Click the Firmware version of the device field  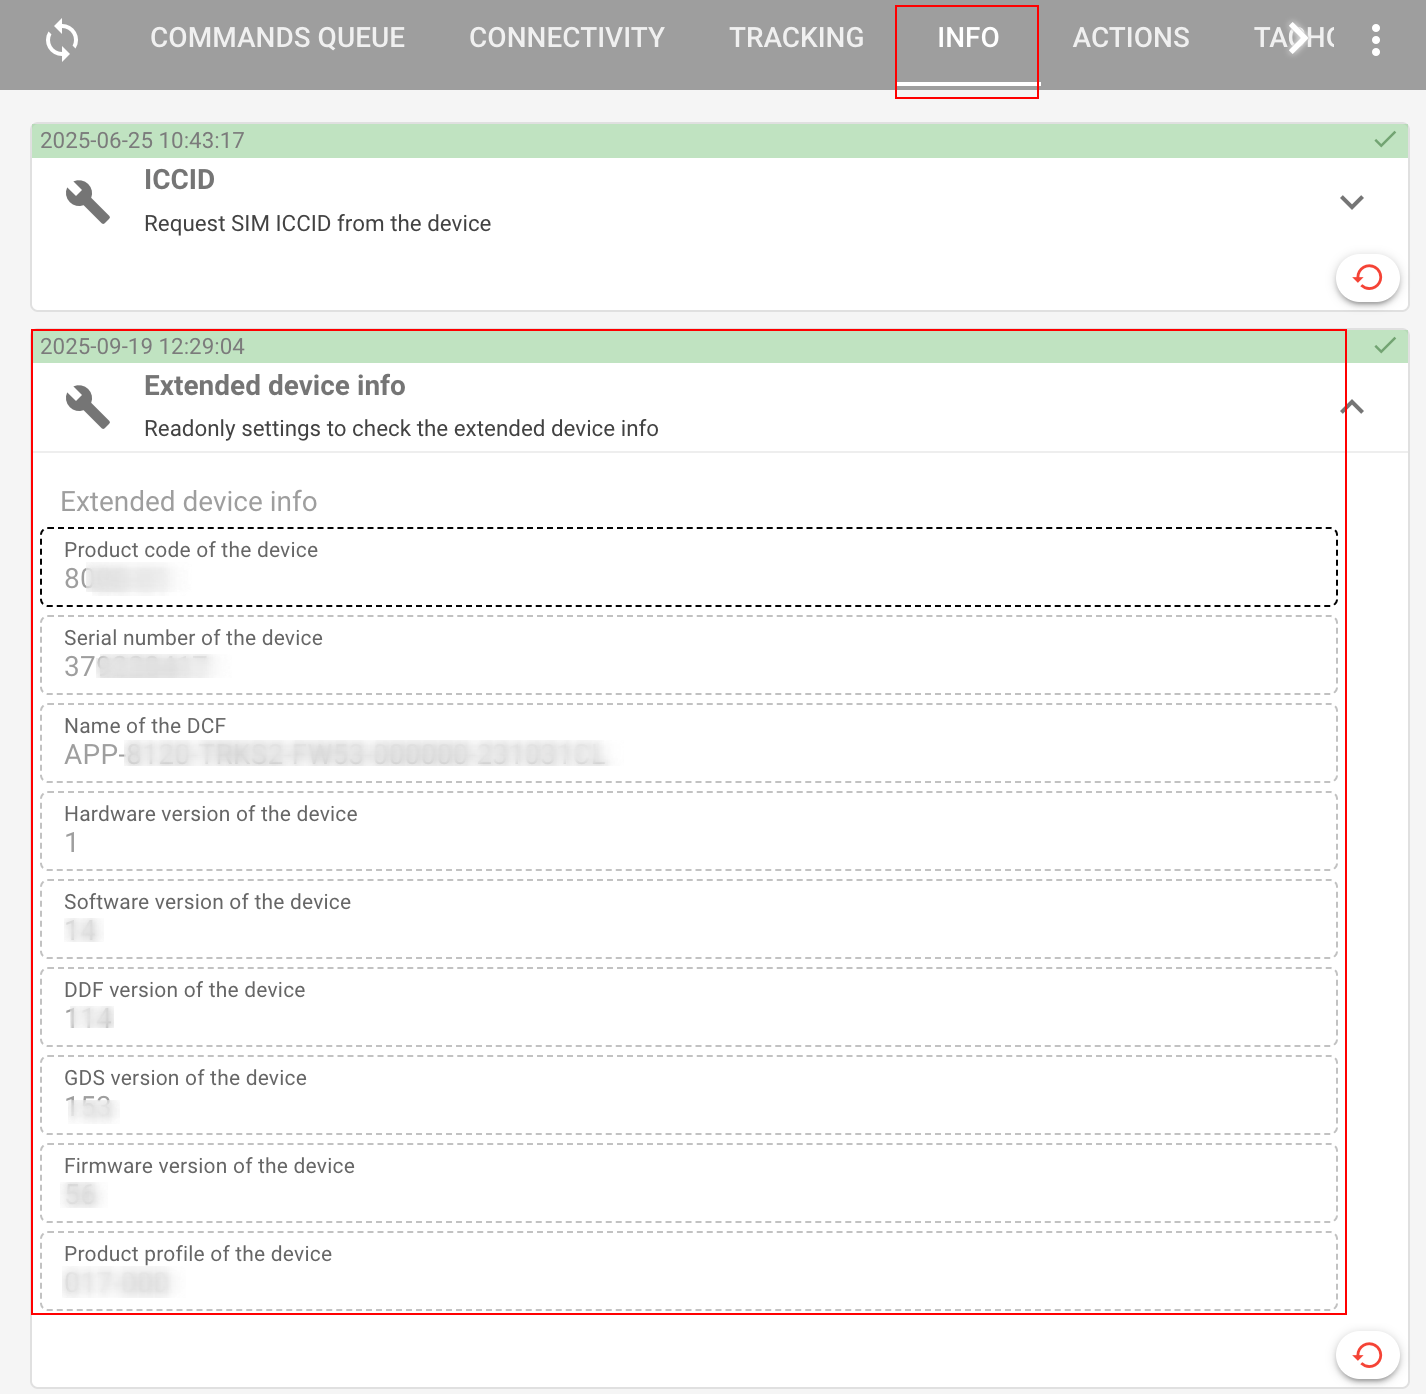click(688, 1183)
